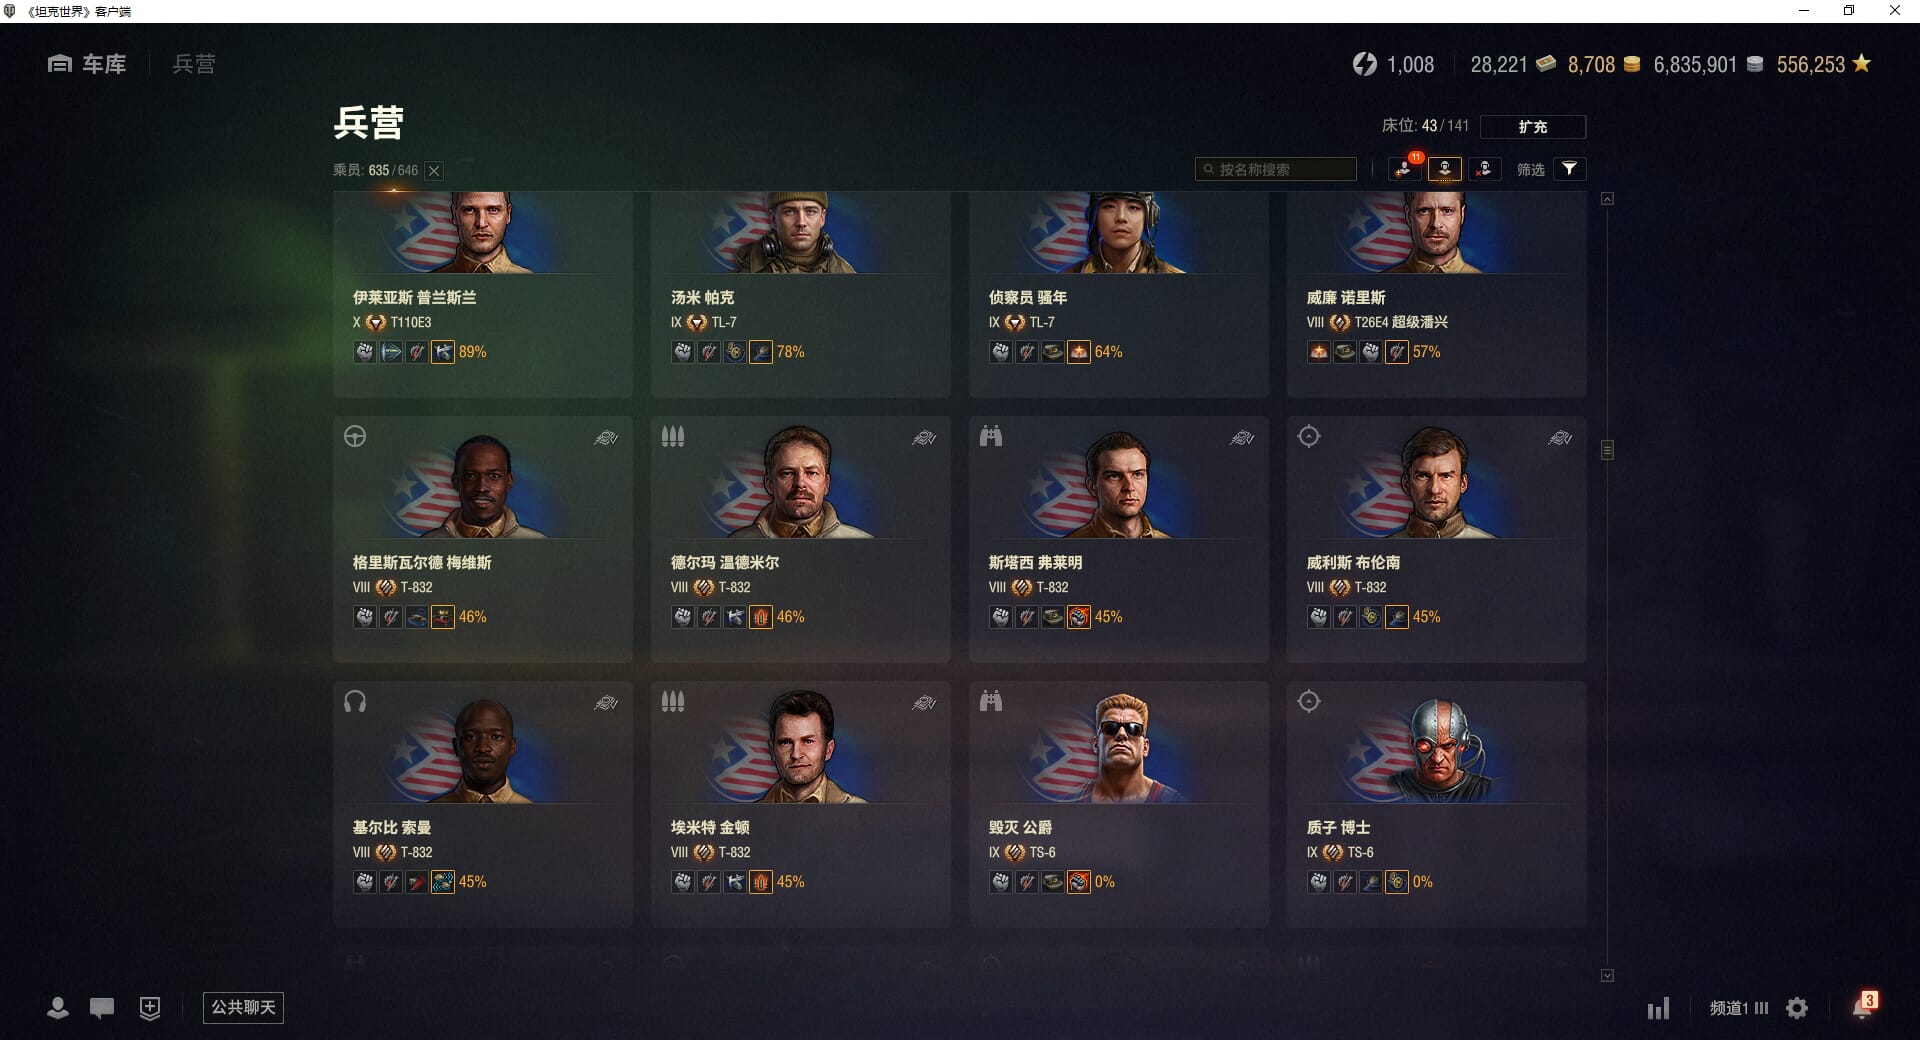Click the recruits icon with 11 badge
The image size is (1920, 1040).
(x=1405, y=169)
